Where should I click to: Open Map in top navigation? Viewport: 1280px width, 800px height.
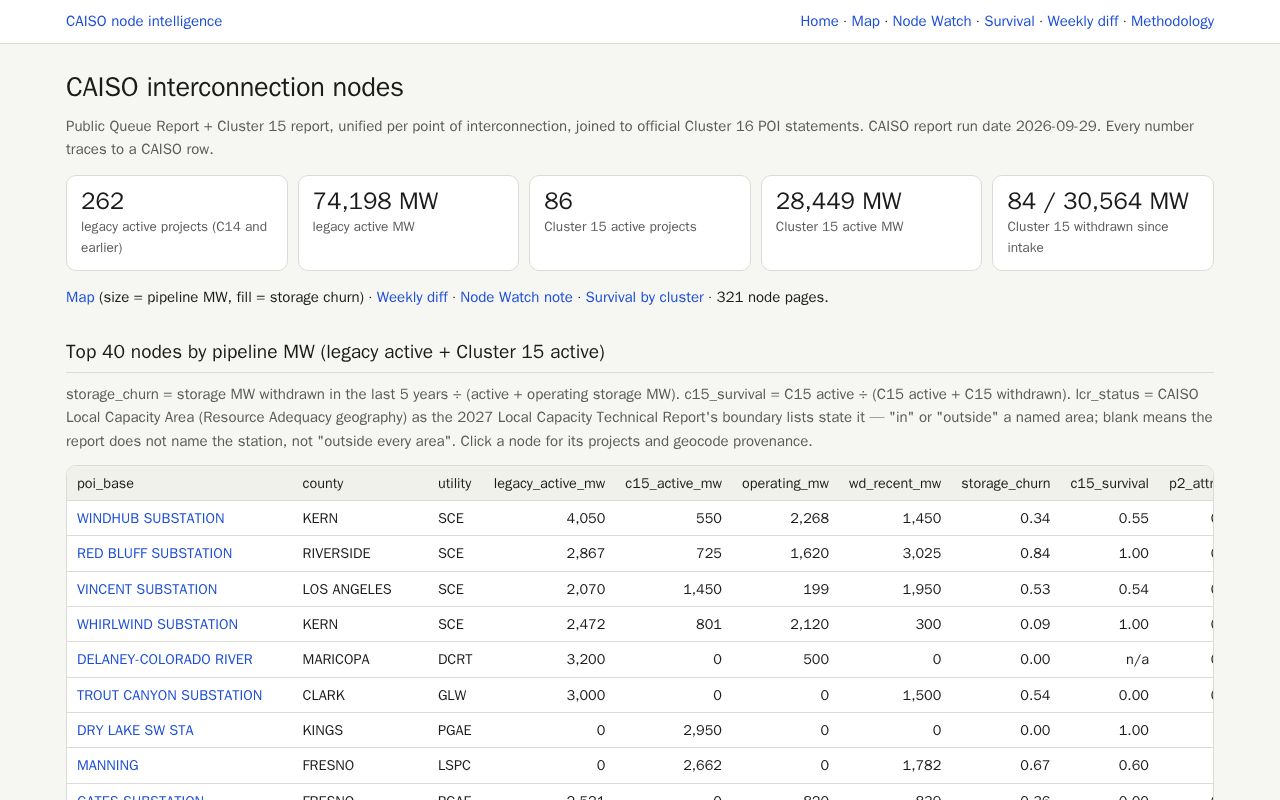(x=865, y=21)
